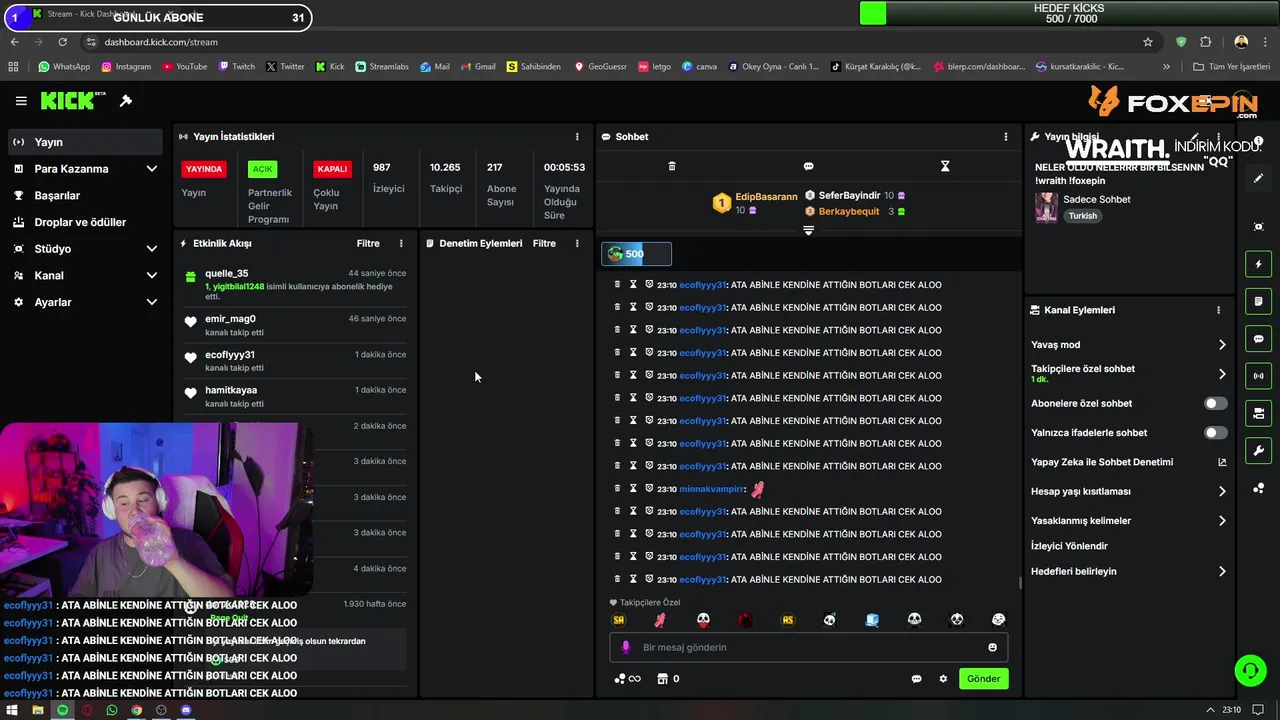This screenshot has height=720, width=1280.
Task: Open Takipçilere özel sohbet options arrow
Action: (1222, 374)
